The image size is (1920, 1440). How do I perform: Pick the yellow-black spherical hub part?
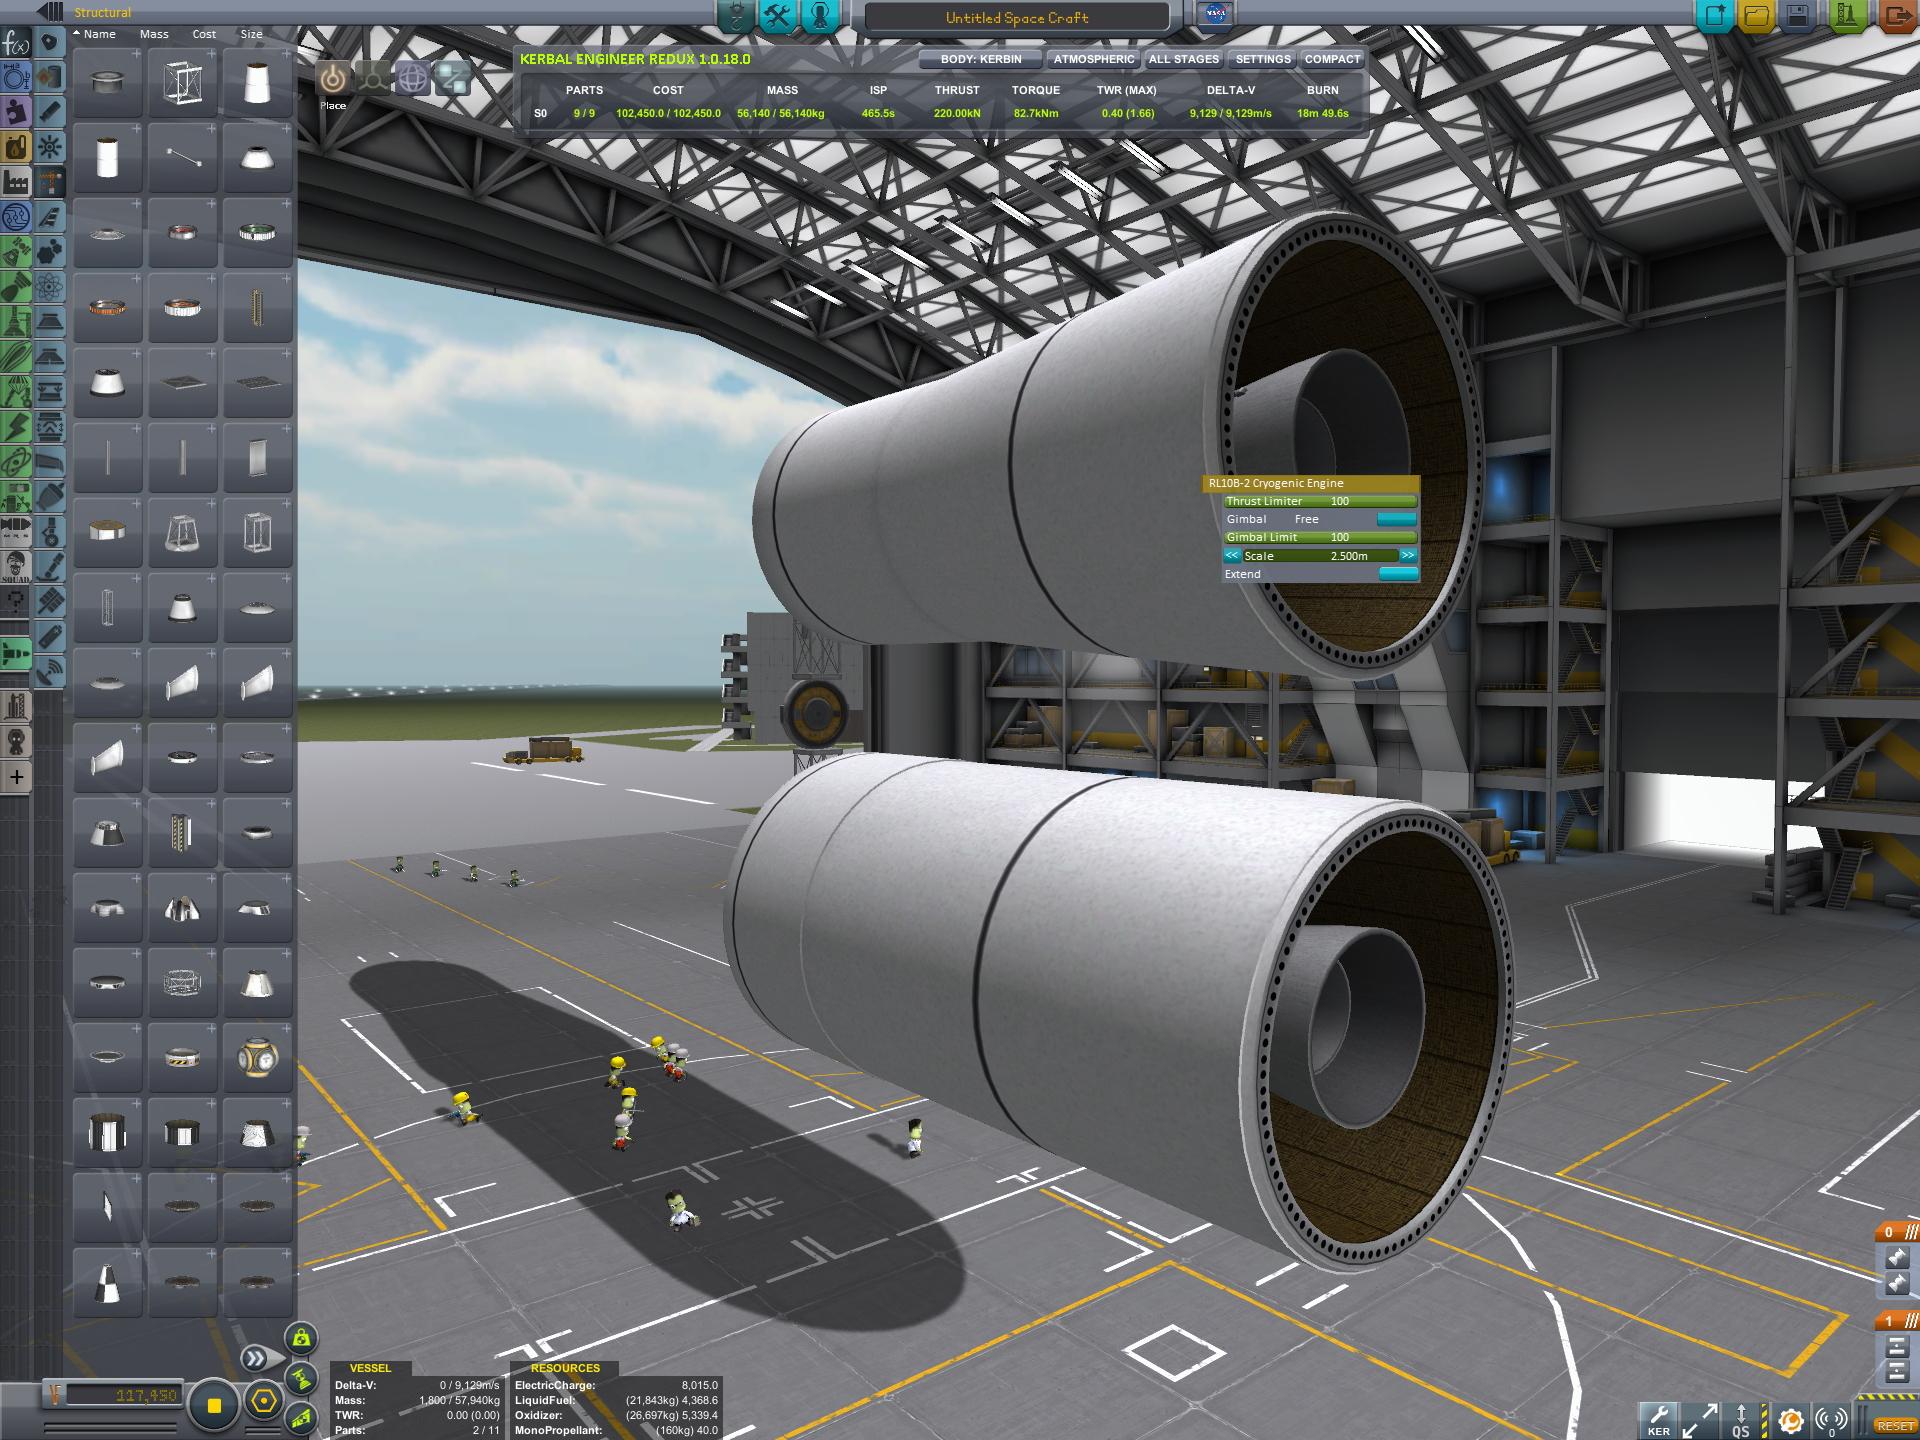tap(258, 1058)
